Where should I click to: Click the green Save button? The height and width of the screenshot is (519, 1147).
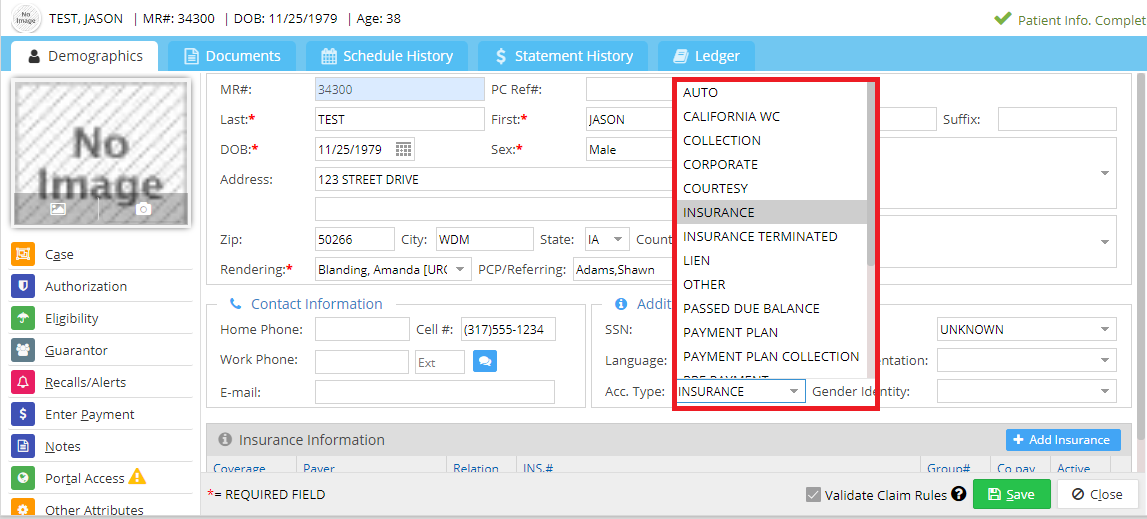coord(1011,494)
